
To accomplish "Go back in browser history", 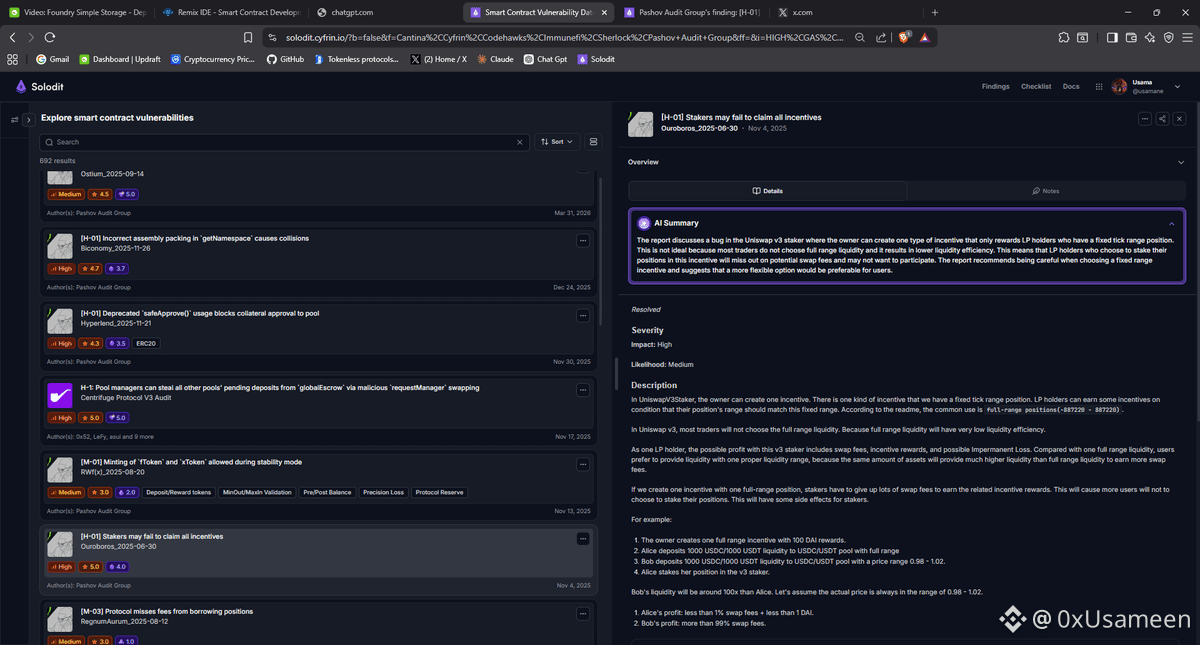I will click(13, 37).
